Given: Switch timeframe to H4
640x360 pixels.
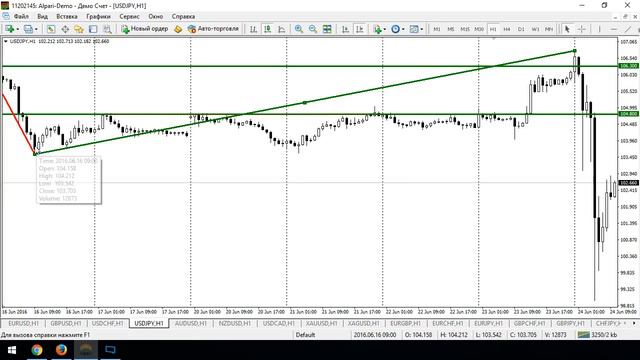Looking at the screenshot, I should 507,29.
